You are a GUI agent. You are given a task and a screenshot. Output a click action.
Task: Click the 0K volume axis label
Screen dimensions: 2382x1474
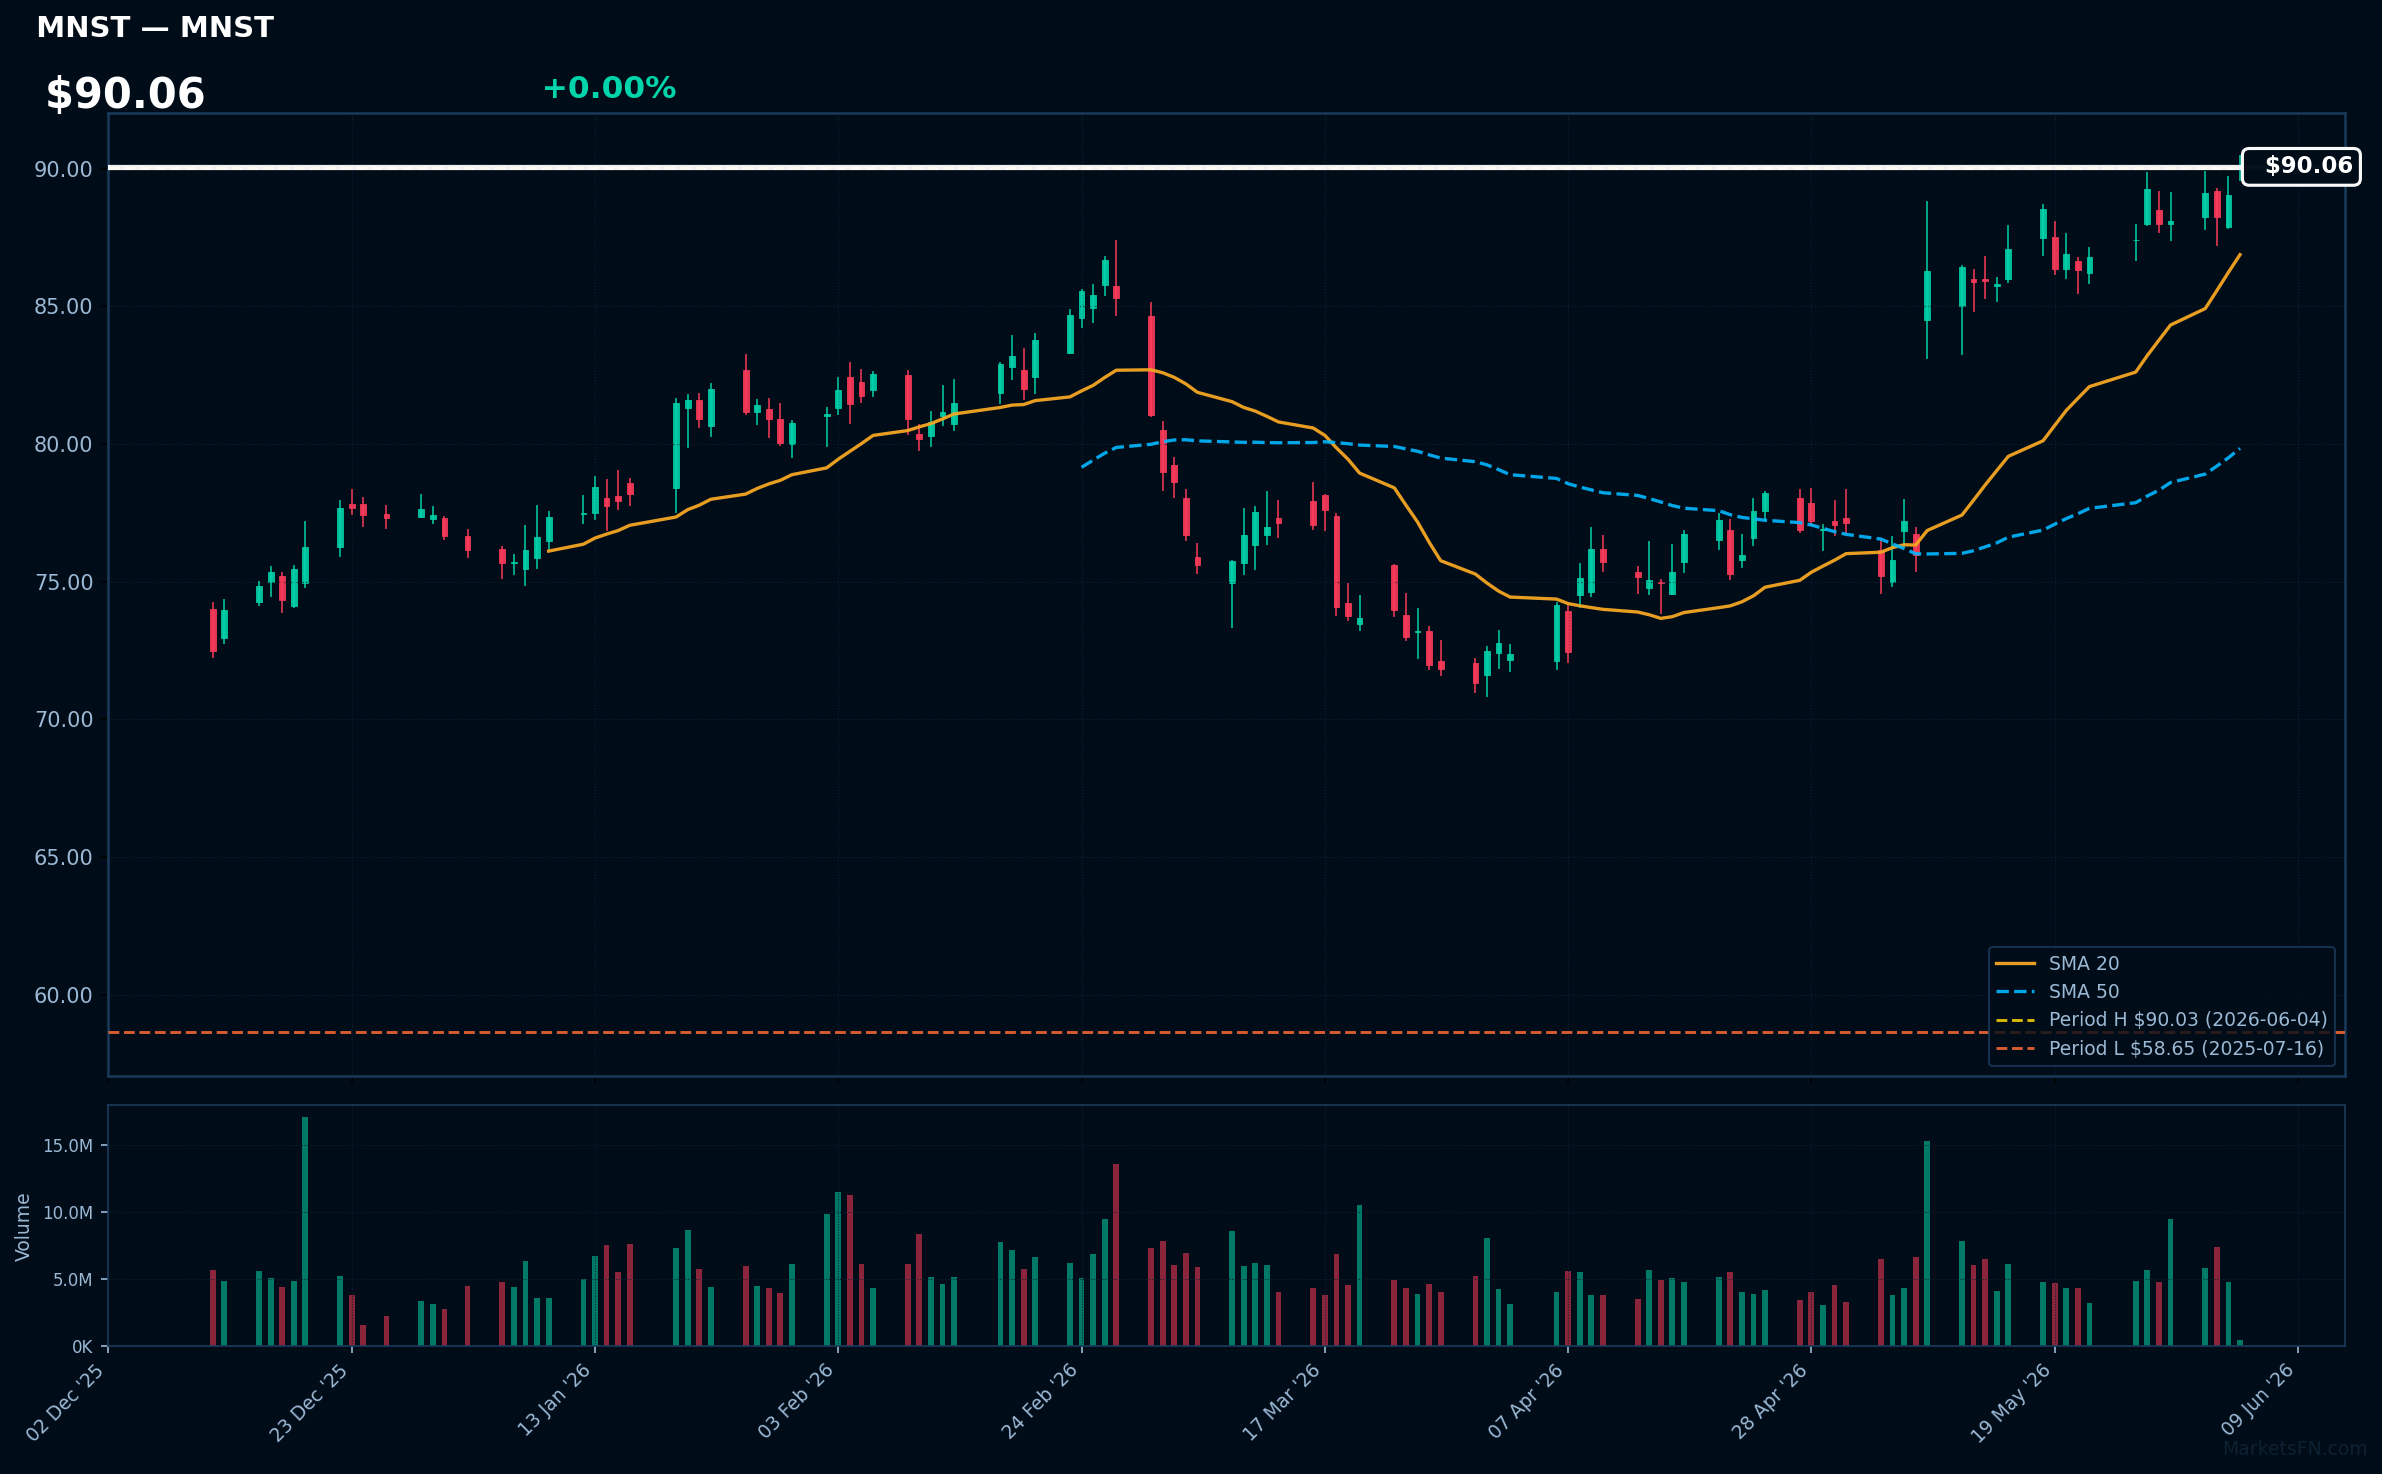(82, 1347)
